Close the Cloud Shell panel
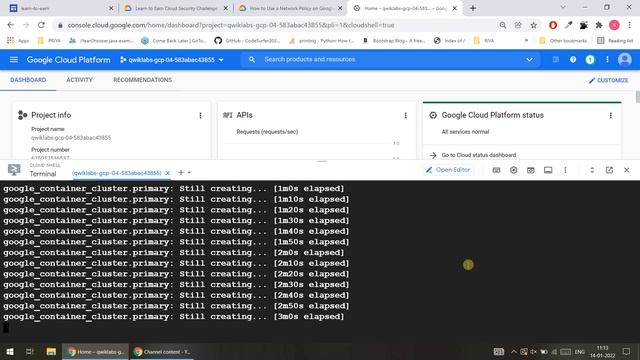The image size is (640, 360). coord(627,170)
